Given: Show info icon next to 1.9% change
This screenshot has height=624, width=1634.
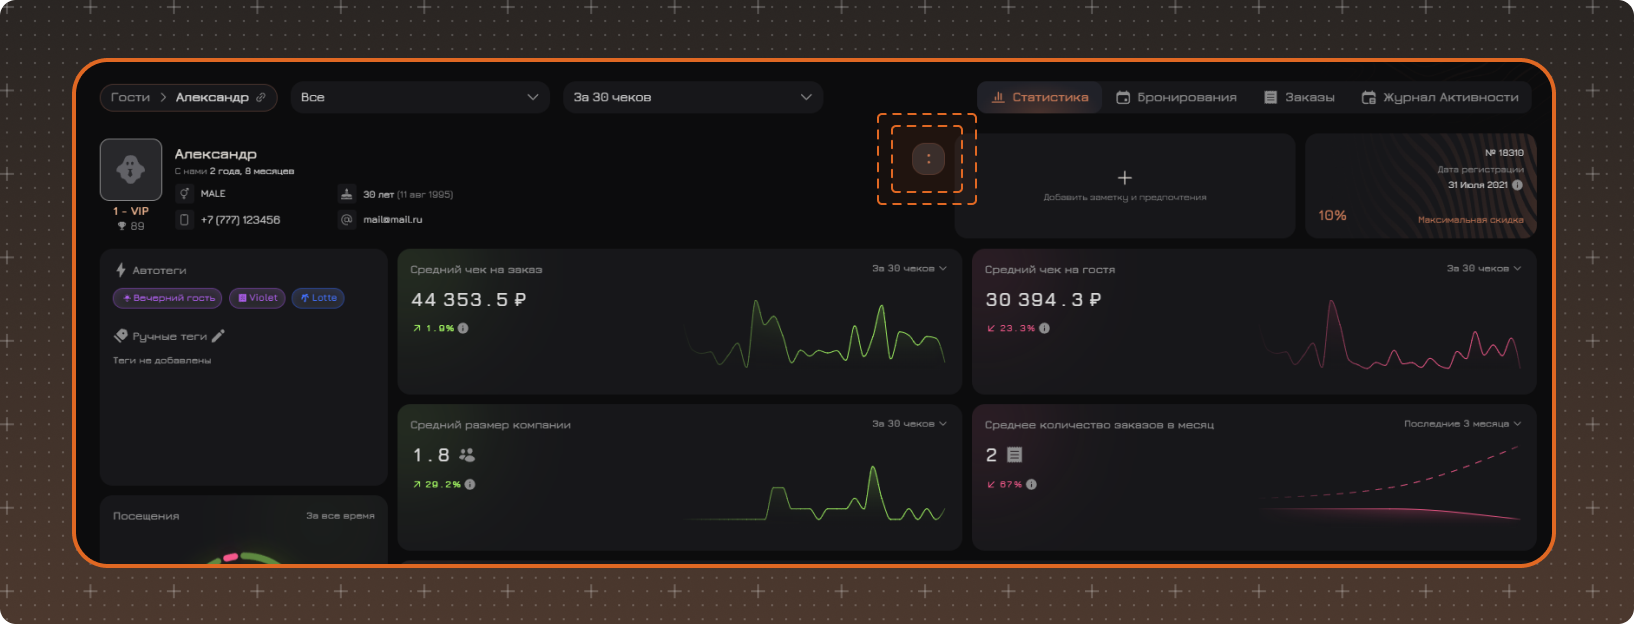Looking at the screenshot, I should (x=463, y=328).
